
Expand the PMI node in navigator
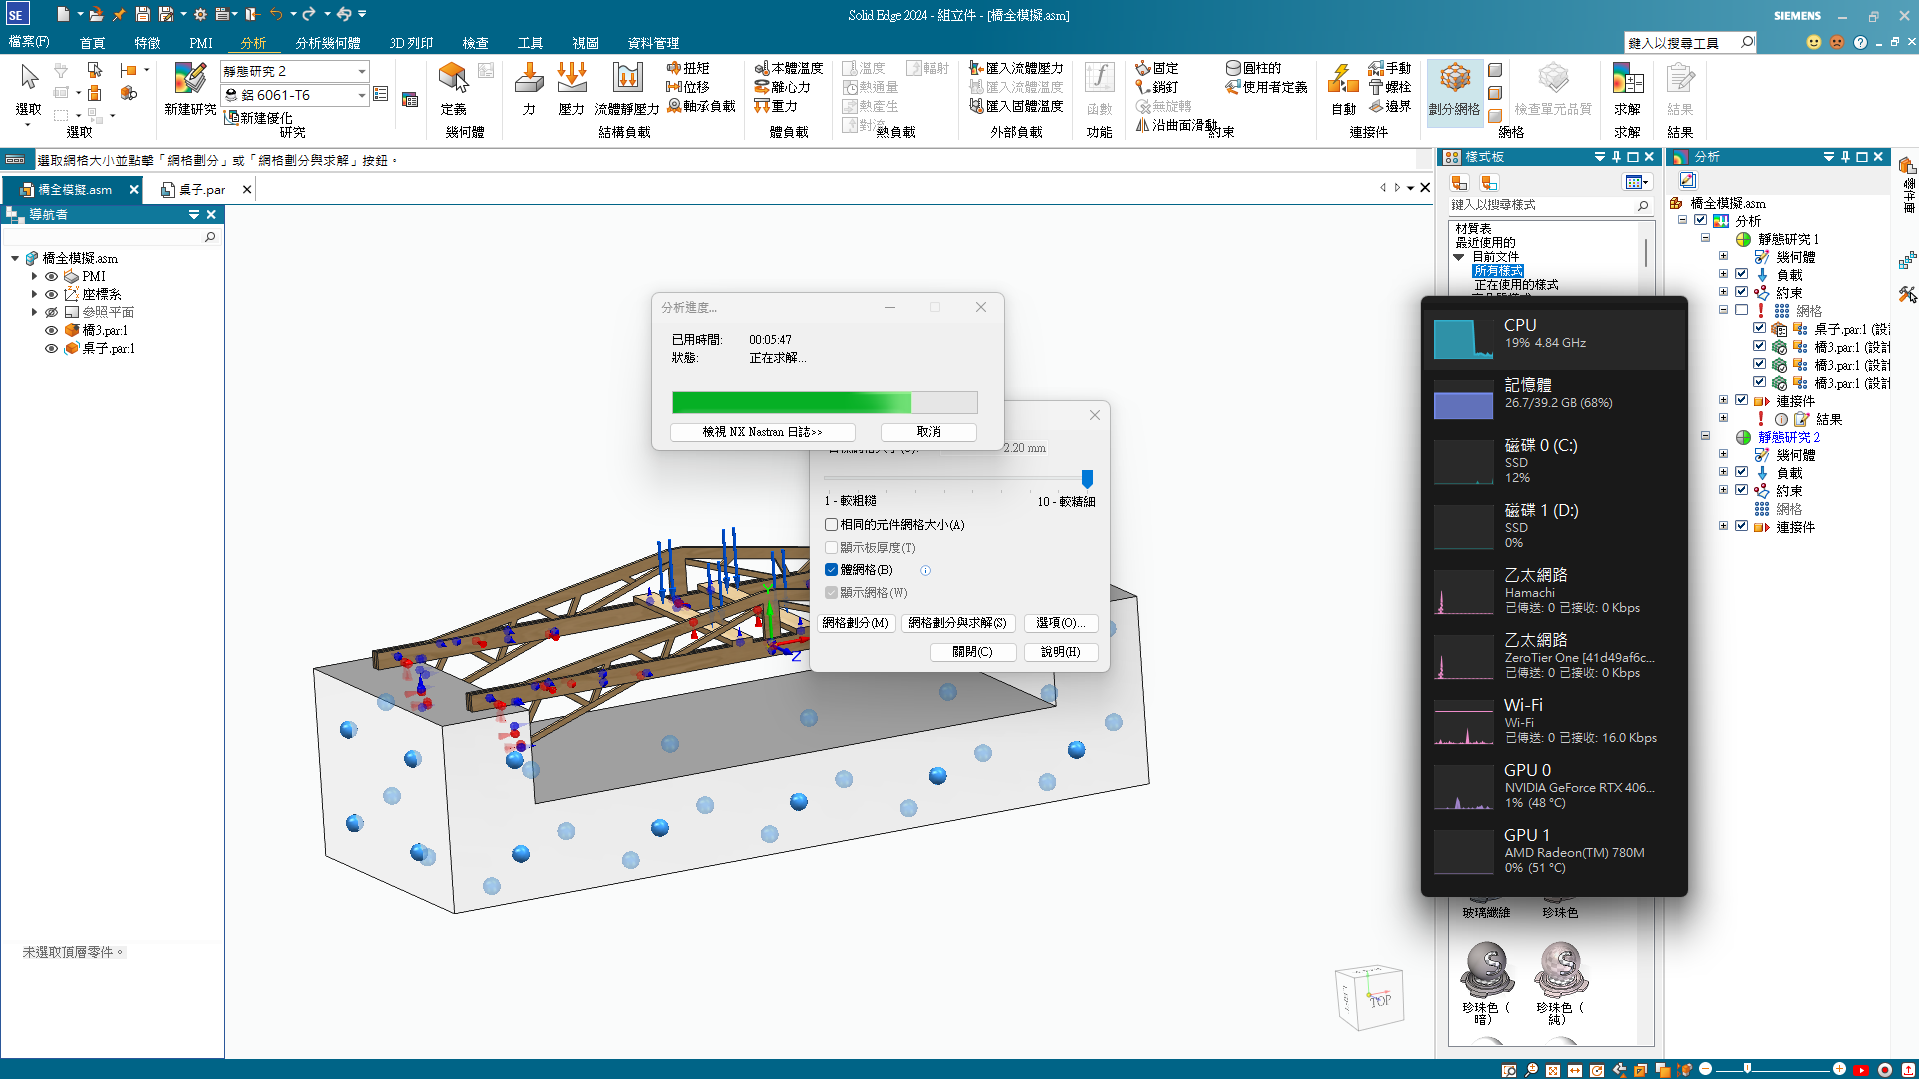pyautogui.click(x=34, y=277)
